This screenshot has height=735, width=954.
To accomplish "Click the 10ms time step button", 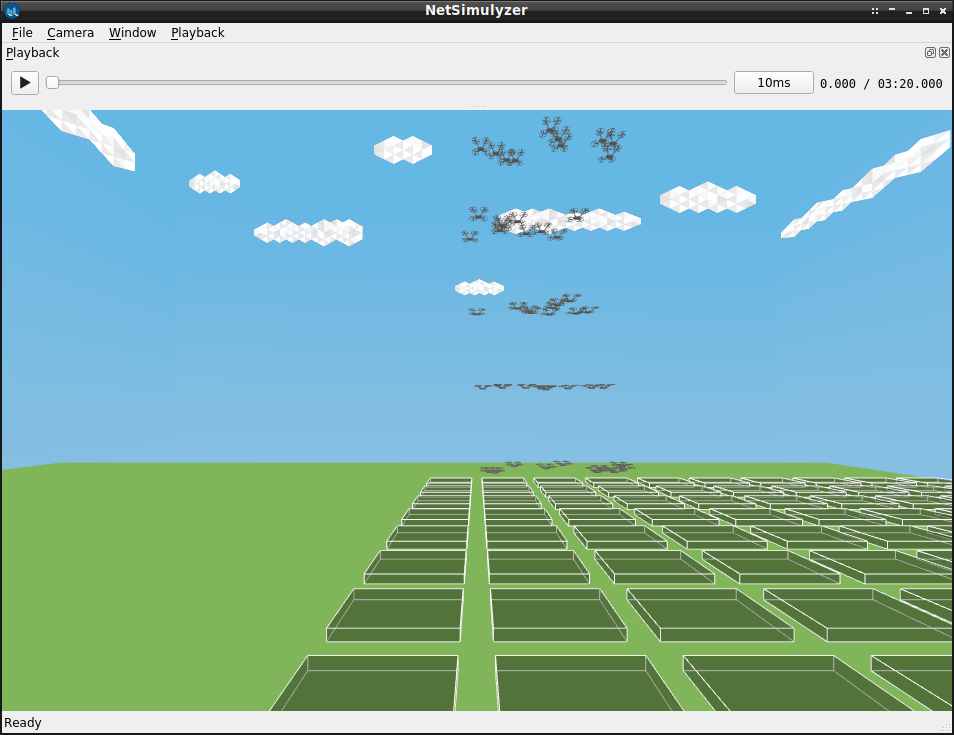I will [x=773, y=83].
